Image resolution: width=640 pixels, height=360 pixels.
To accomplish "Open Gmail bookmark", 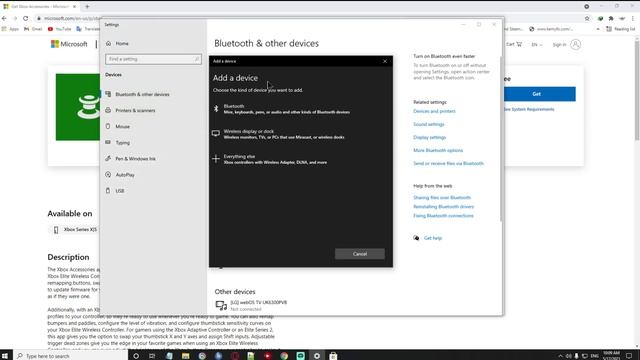I will pyautogui.click(x=33, y=29).
